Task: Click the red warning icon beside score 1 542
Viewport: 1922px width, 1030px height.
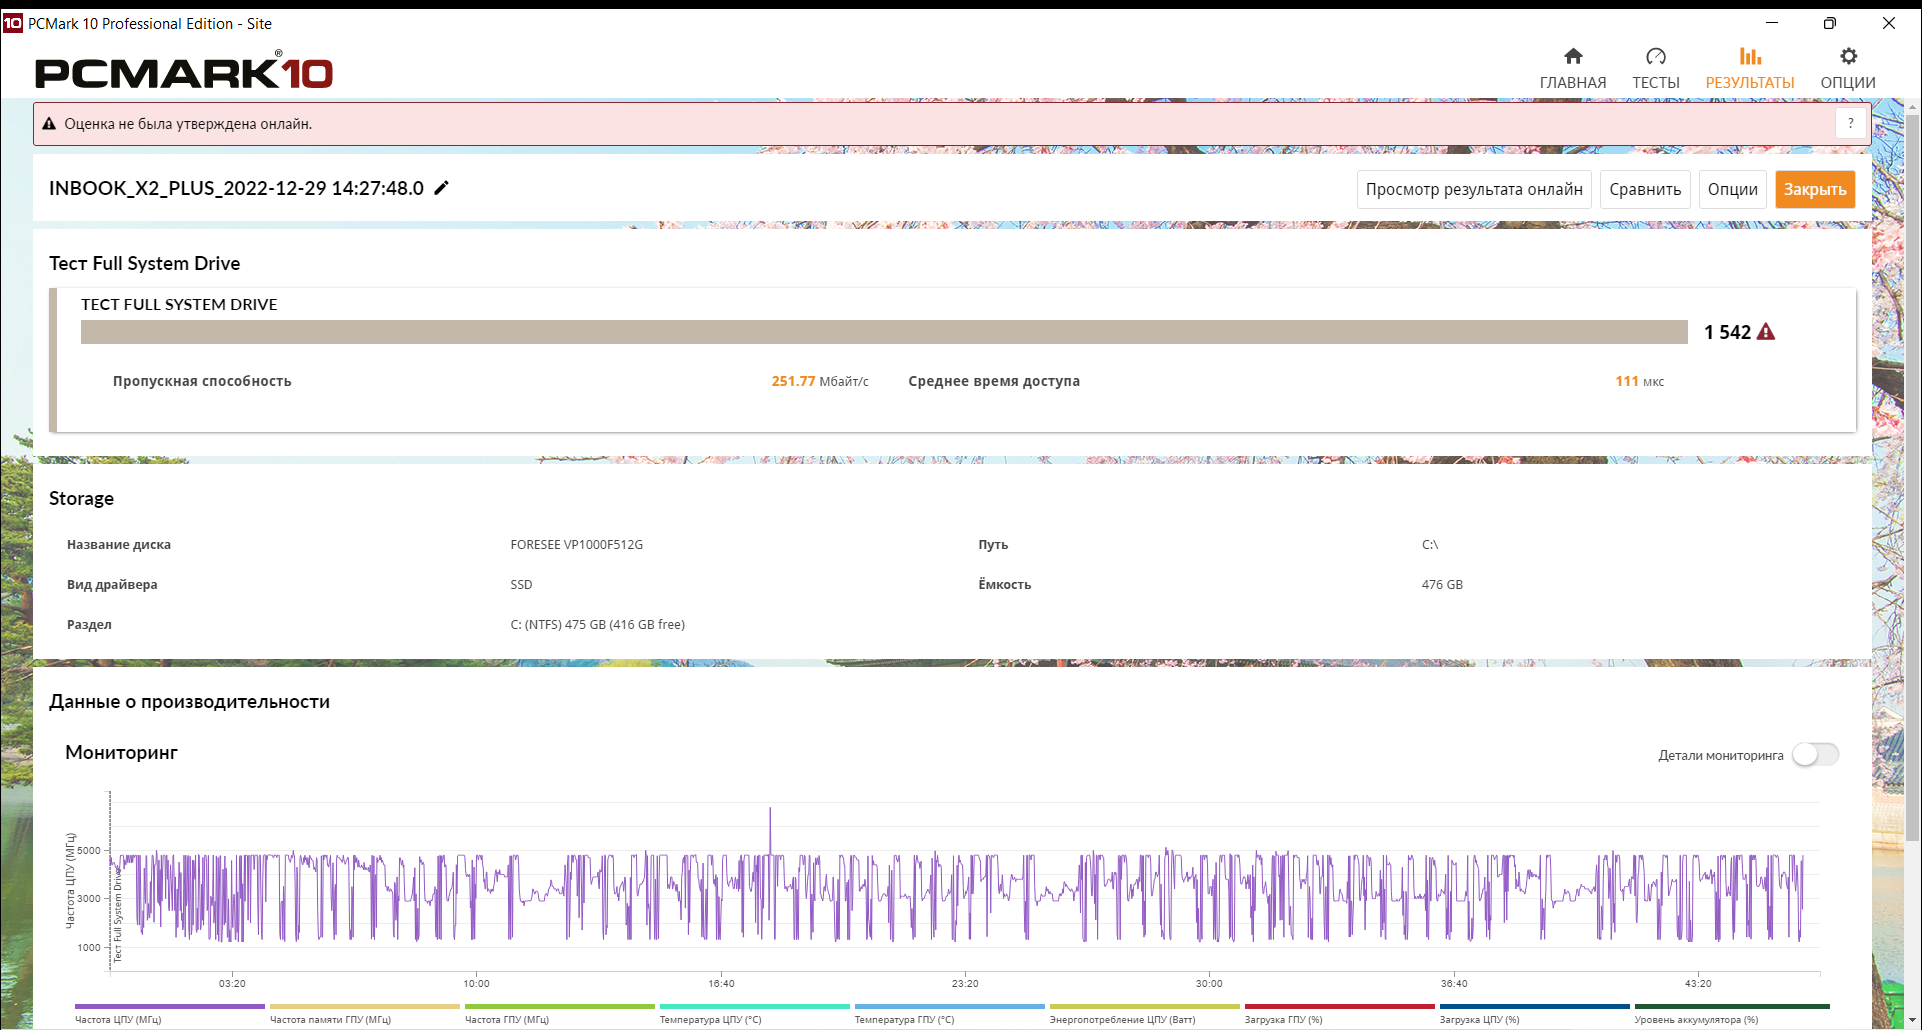Action: (x=1766, y=332)
